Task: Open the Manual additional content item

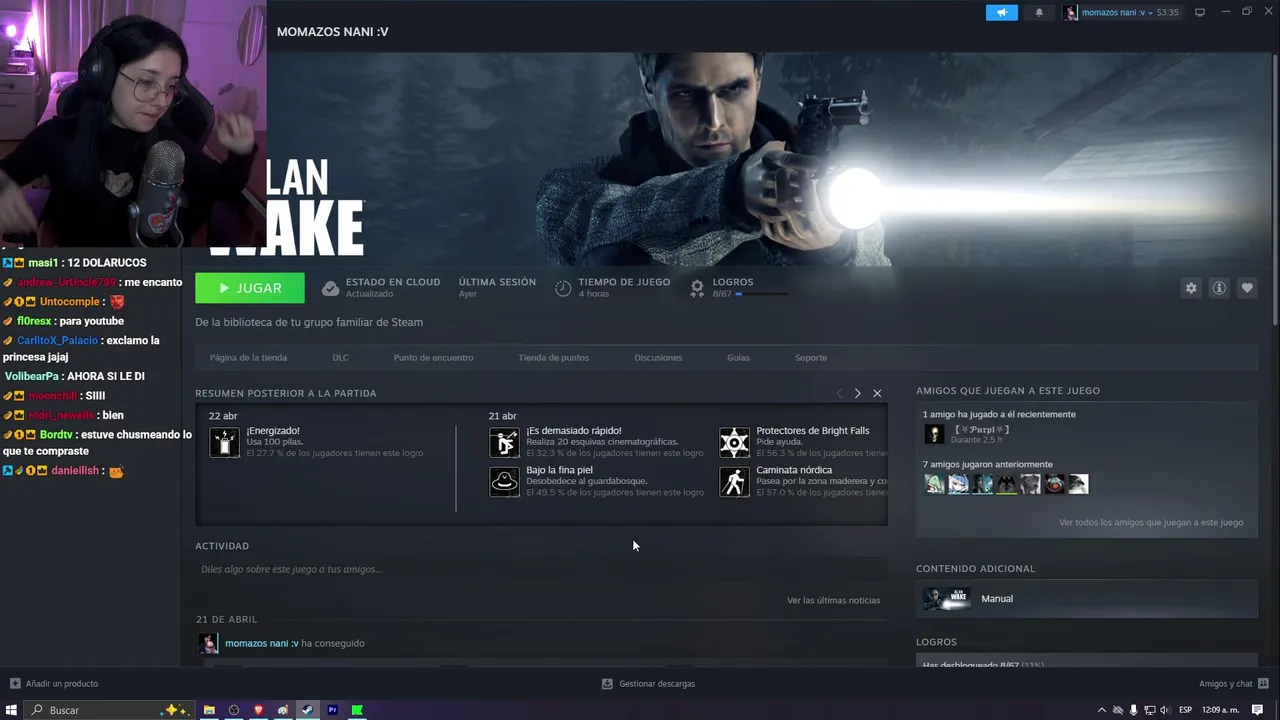Action: tap(1086, 599)
